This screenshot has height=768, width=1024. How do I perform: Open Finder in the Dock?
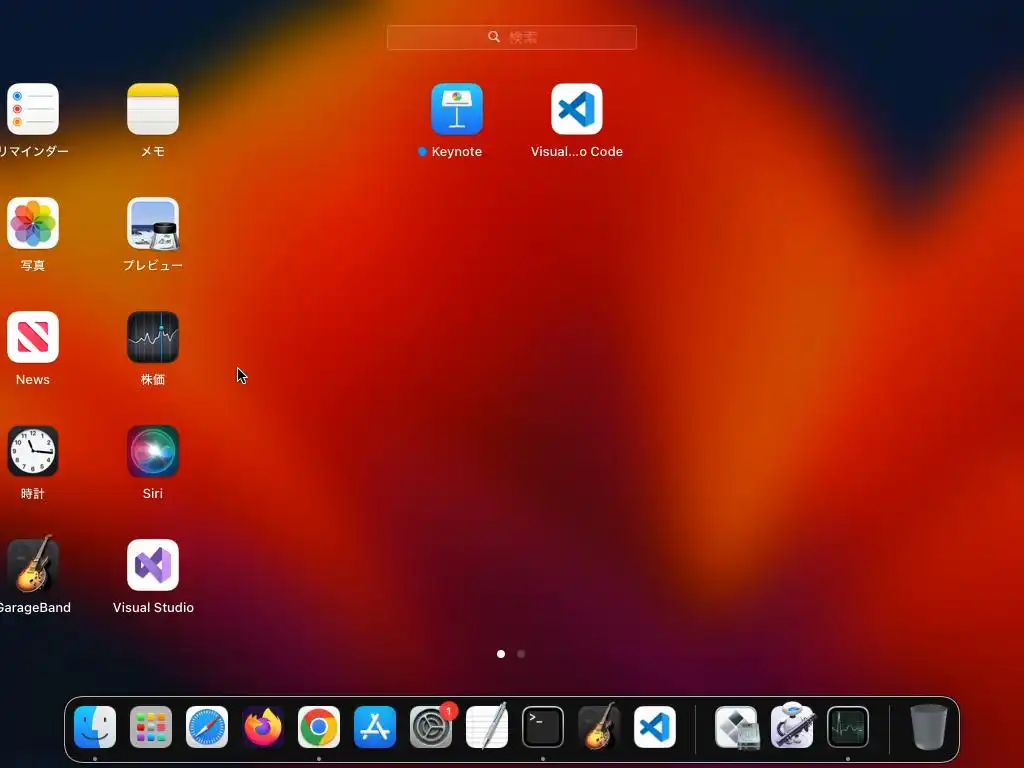95,727
